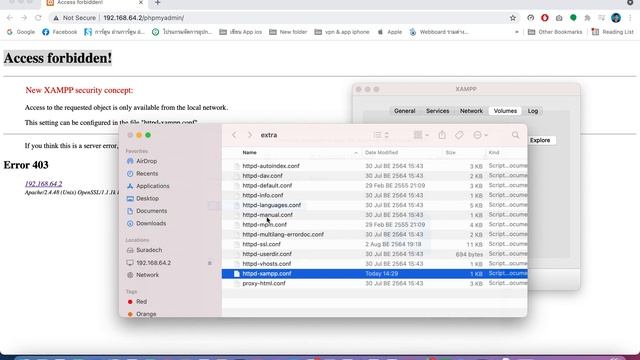Click the Finder share icon
640x360 pixels.
tap(442, 135)
